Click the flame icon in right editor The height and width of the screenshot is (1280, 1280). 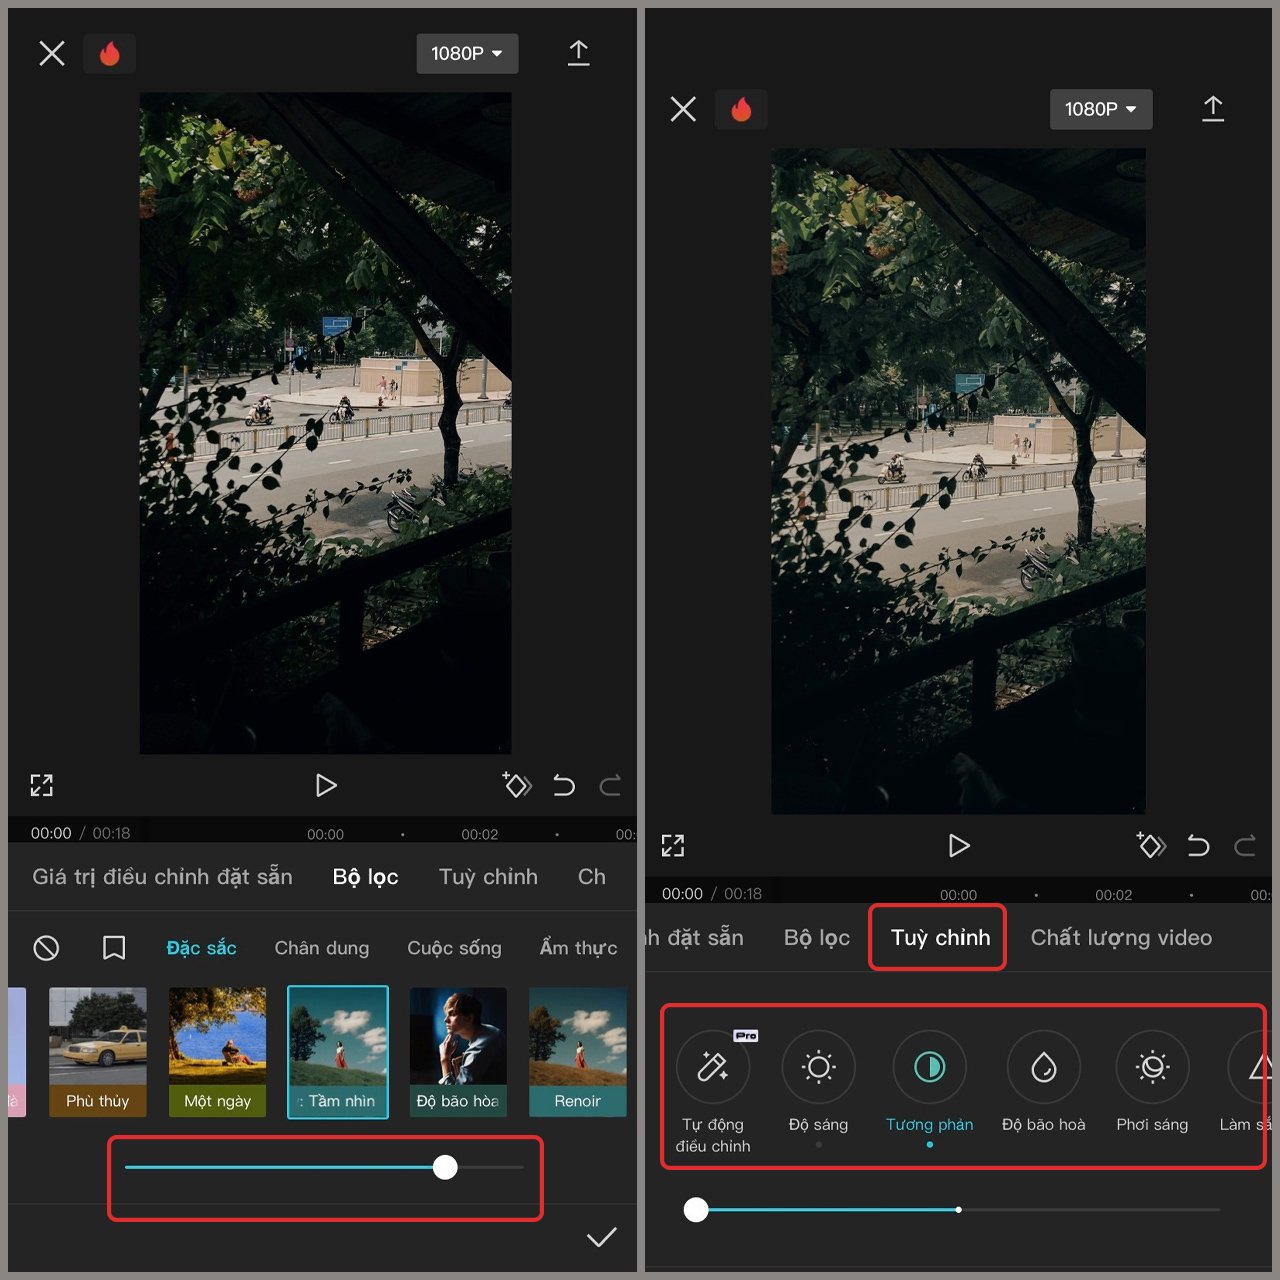(x=741, y=109)
